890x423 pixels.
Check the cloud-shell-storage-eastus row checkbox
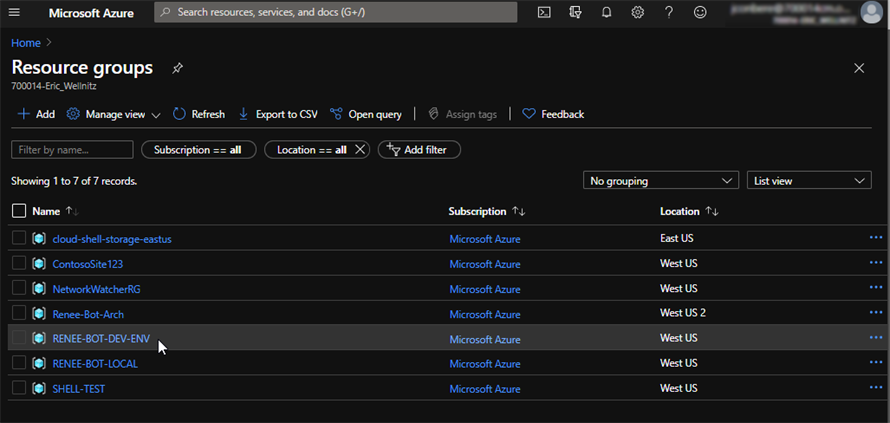point(19,238)
